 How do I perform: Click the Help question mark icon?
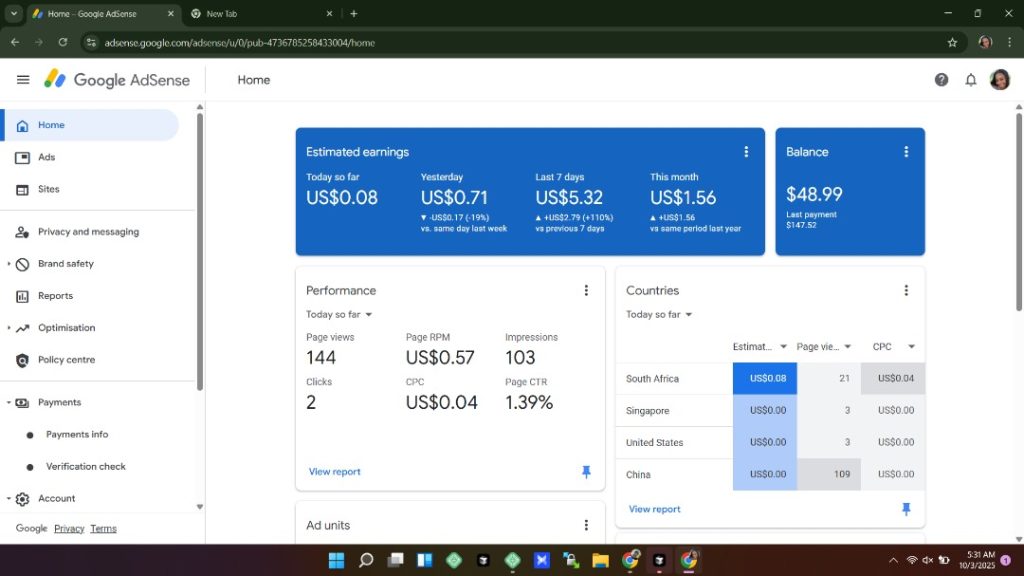[941, 80]
